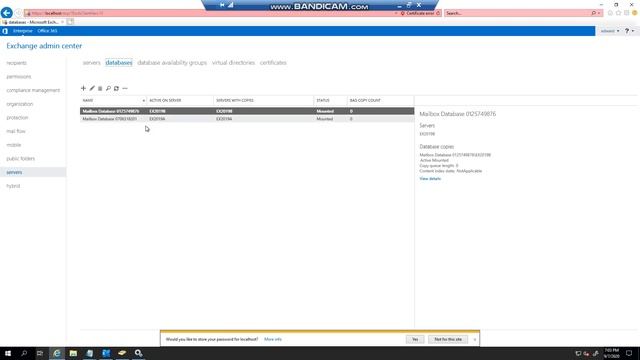The image size is (640, 360).
Task: Open the database availability groups tab
Action: 172,63
